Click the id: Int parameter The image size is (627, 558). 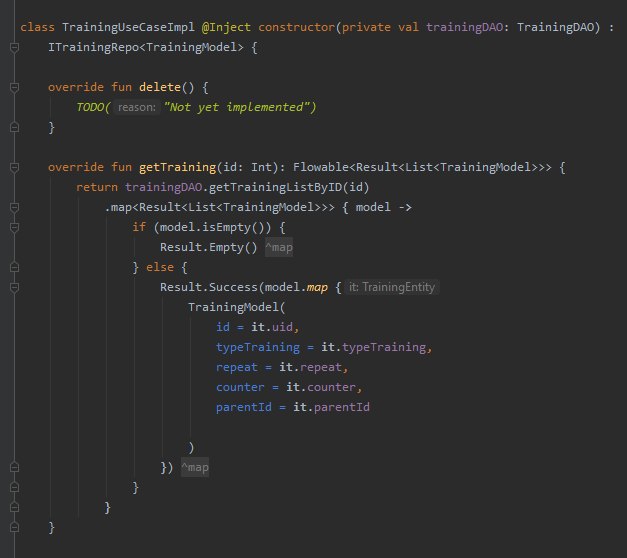click(x=248, y=167)
